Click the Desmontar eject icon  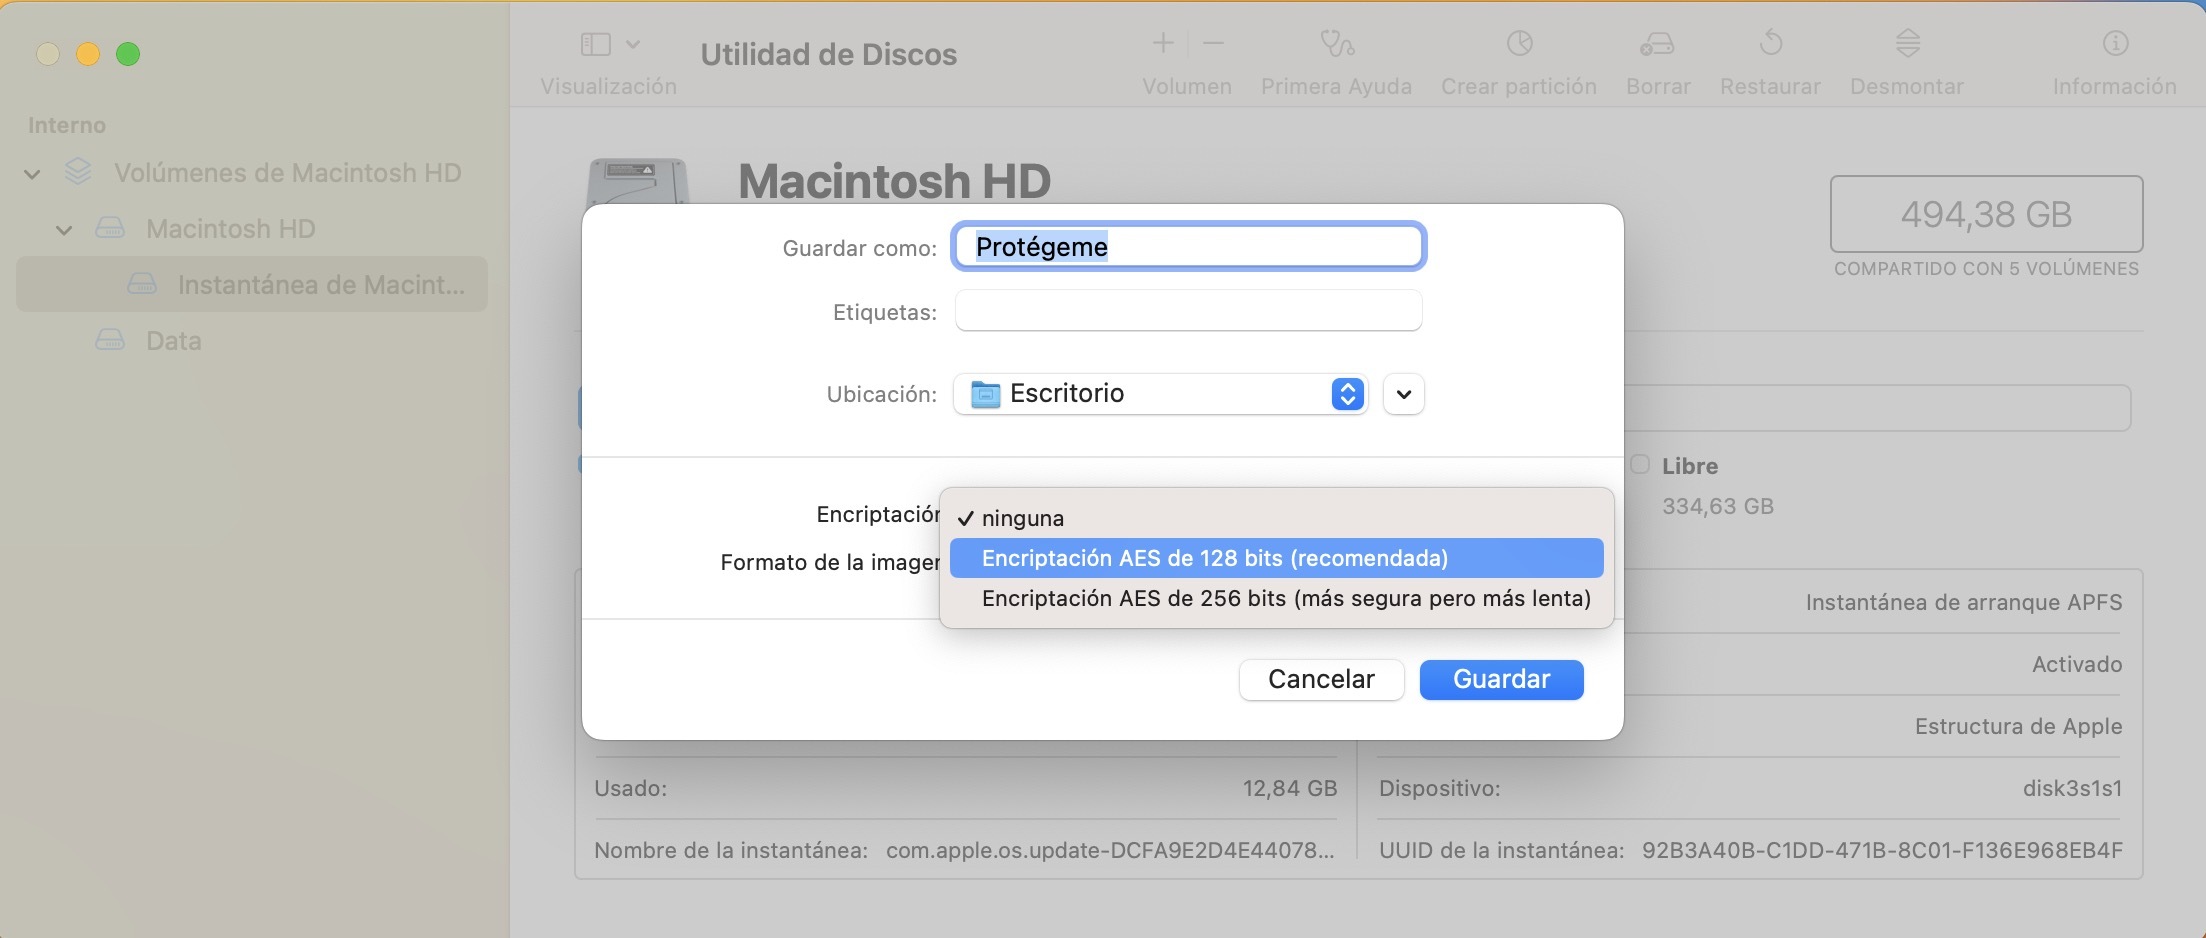click(1907, 43)
